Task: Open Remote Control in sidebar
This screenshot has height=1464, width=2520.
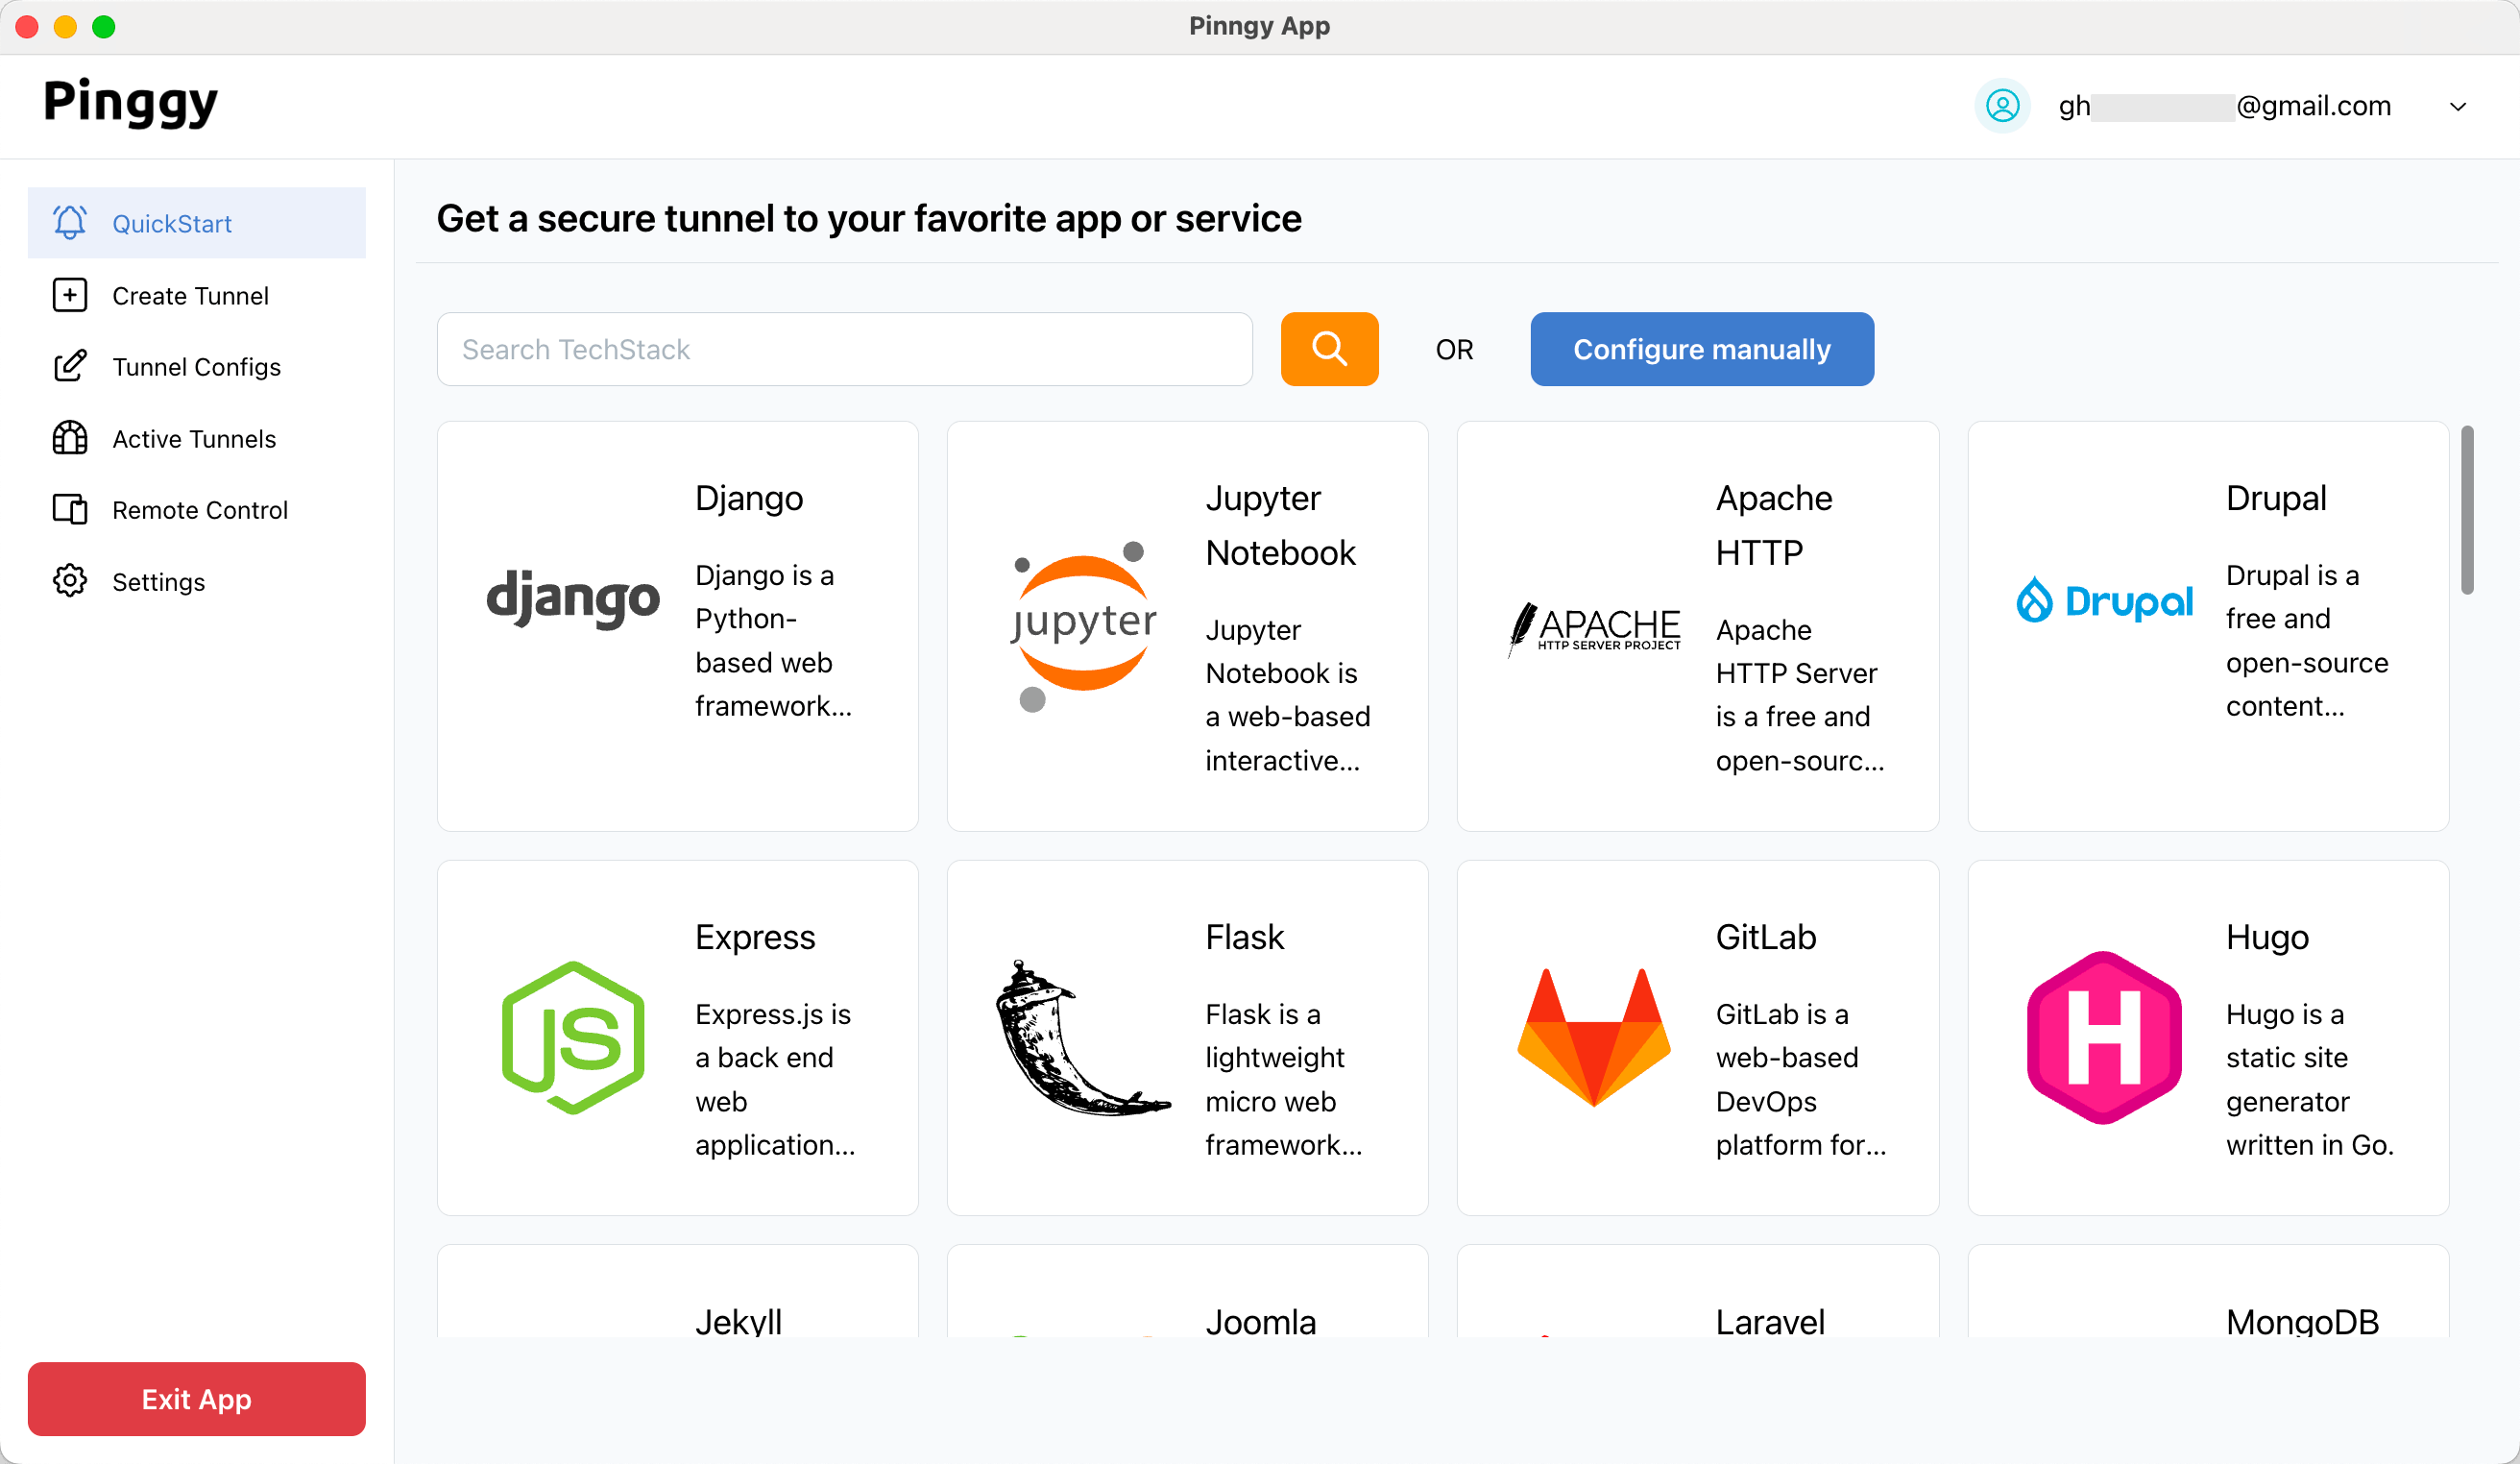Action: point(197,509)
